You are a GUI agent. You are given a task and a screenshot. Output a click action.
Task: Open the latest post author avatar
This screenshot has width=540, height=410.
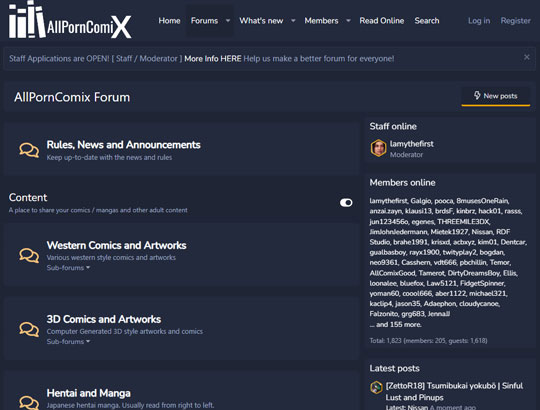(376, 387)
